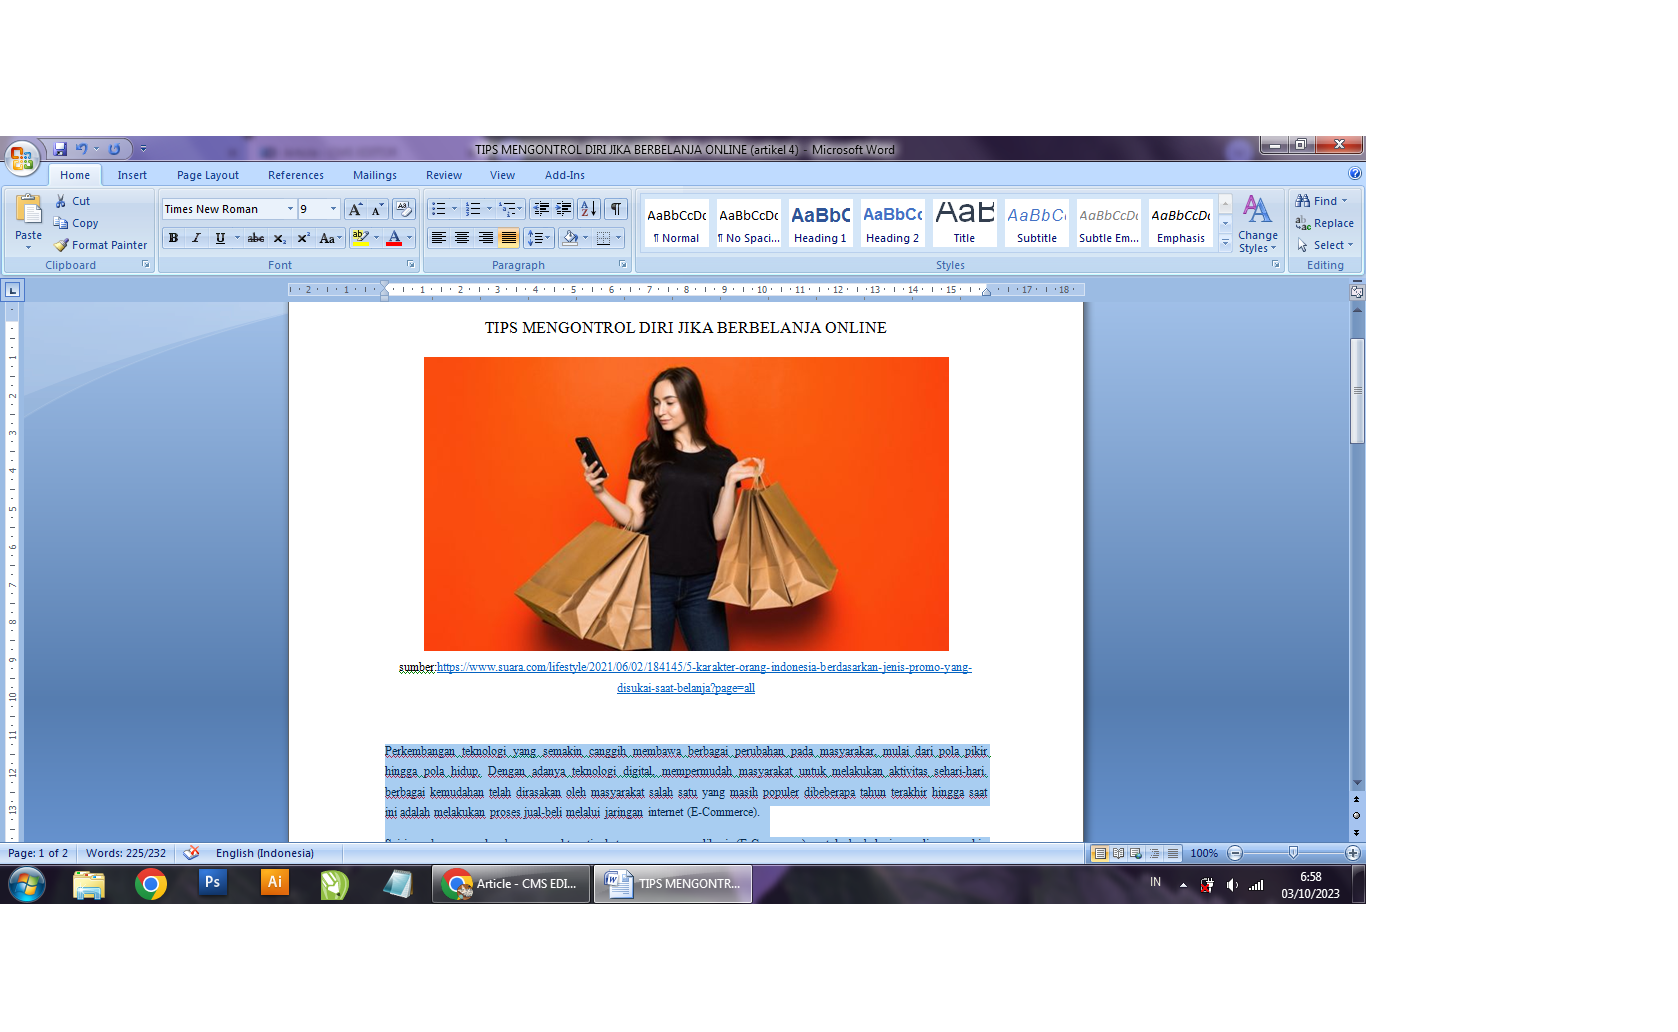Expand the Select dropdown in Editing
This screenshot has height=1032, width=1678.
pos(1325,245)
